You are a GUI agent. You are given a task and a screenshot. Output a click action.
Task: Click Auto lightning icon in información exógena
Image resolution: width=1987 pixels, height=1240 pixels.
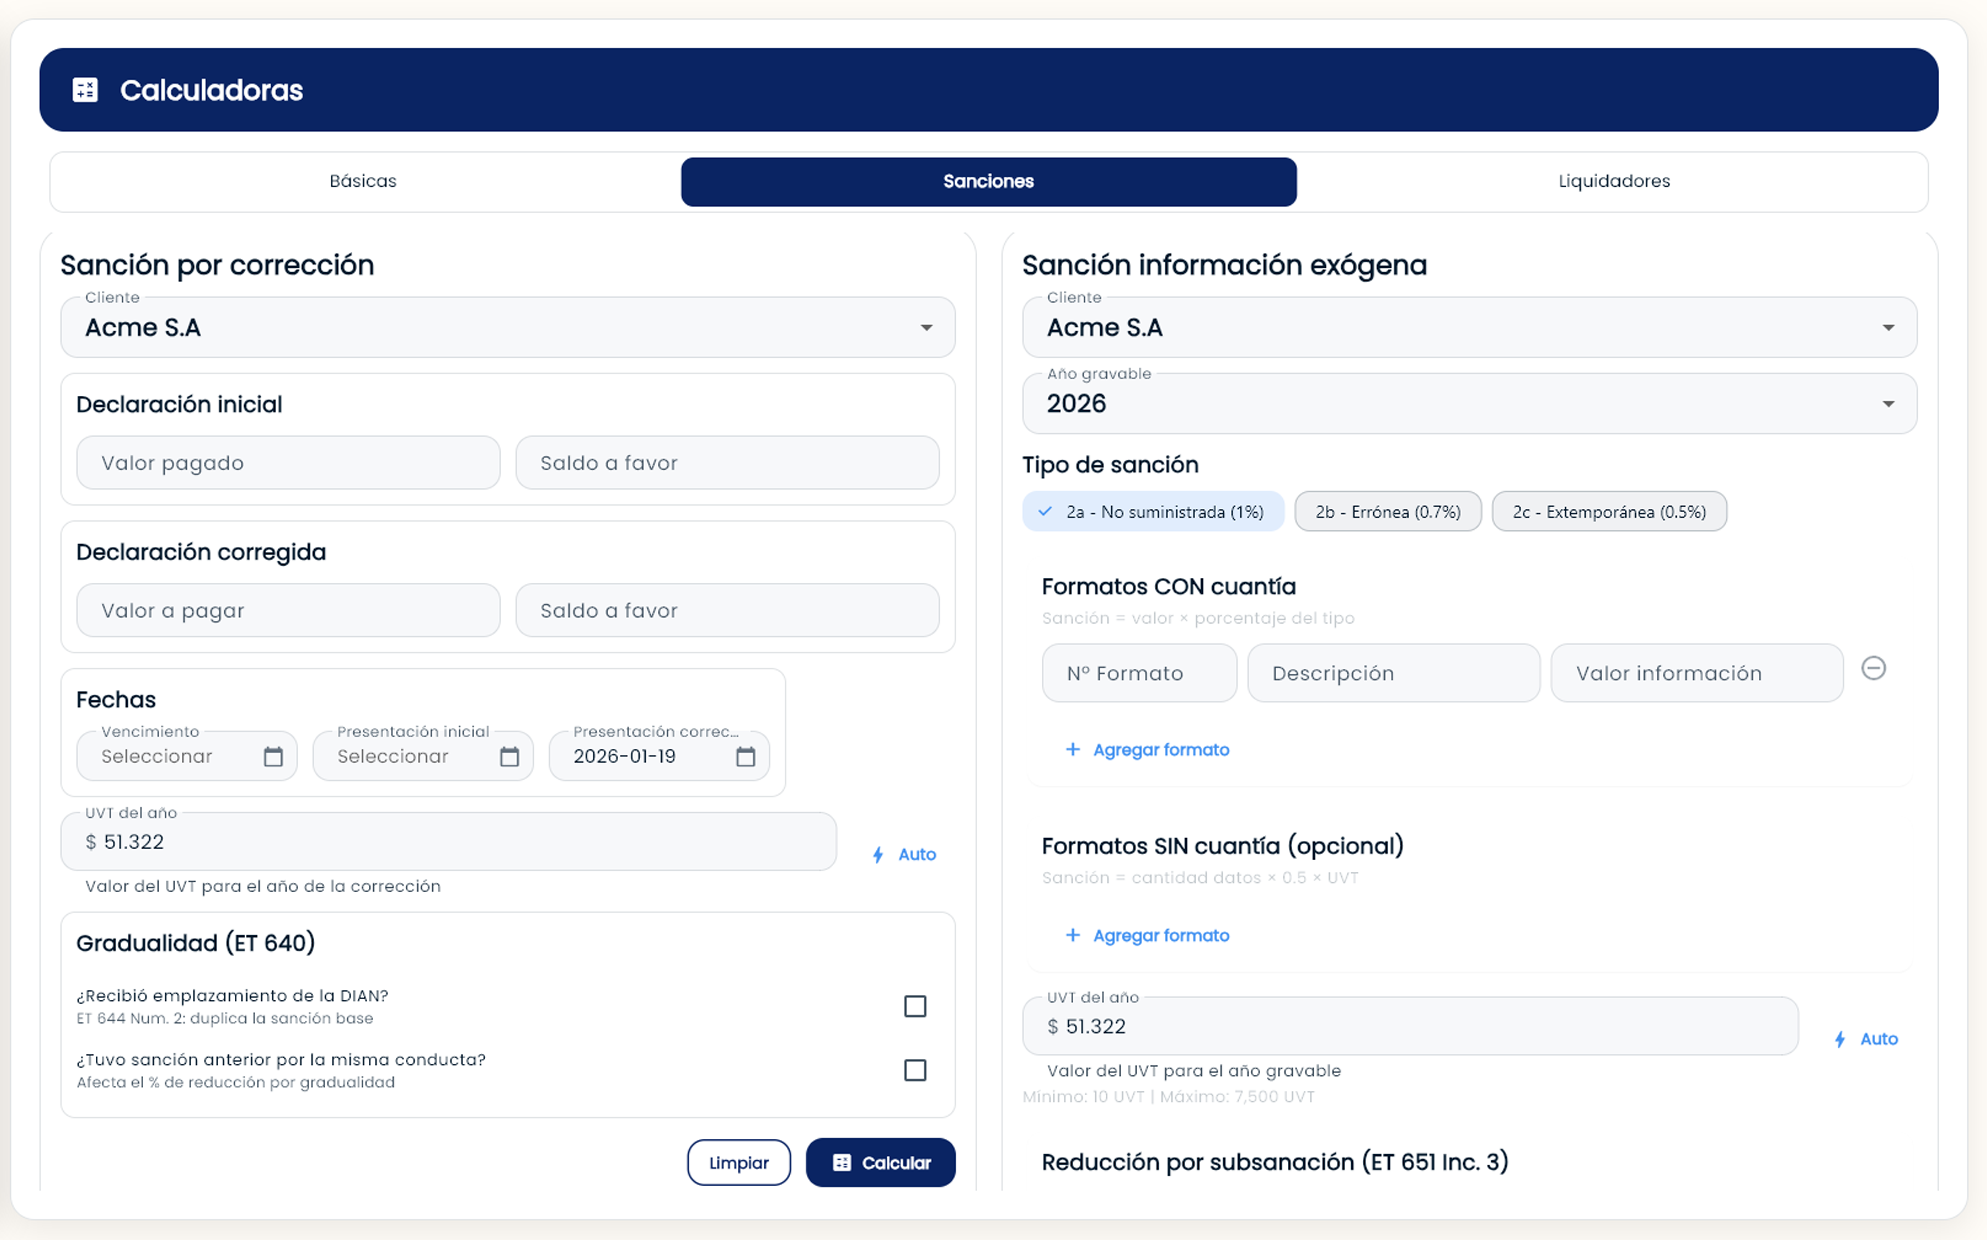pyautogui.click(x=1840, y=1040)
